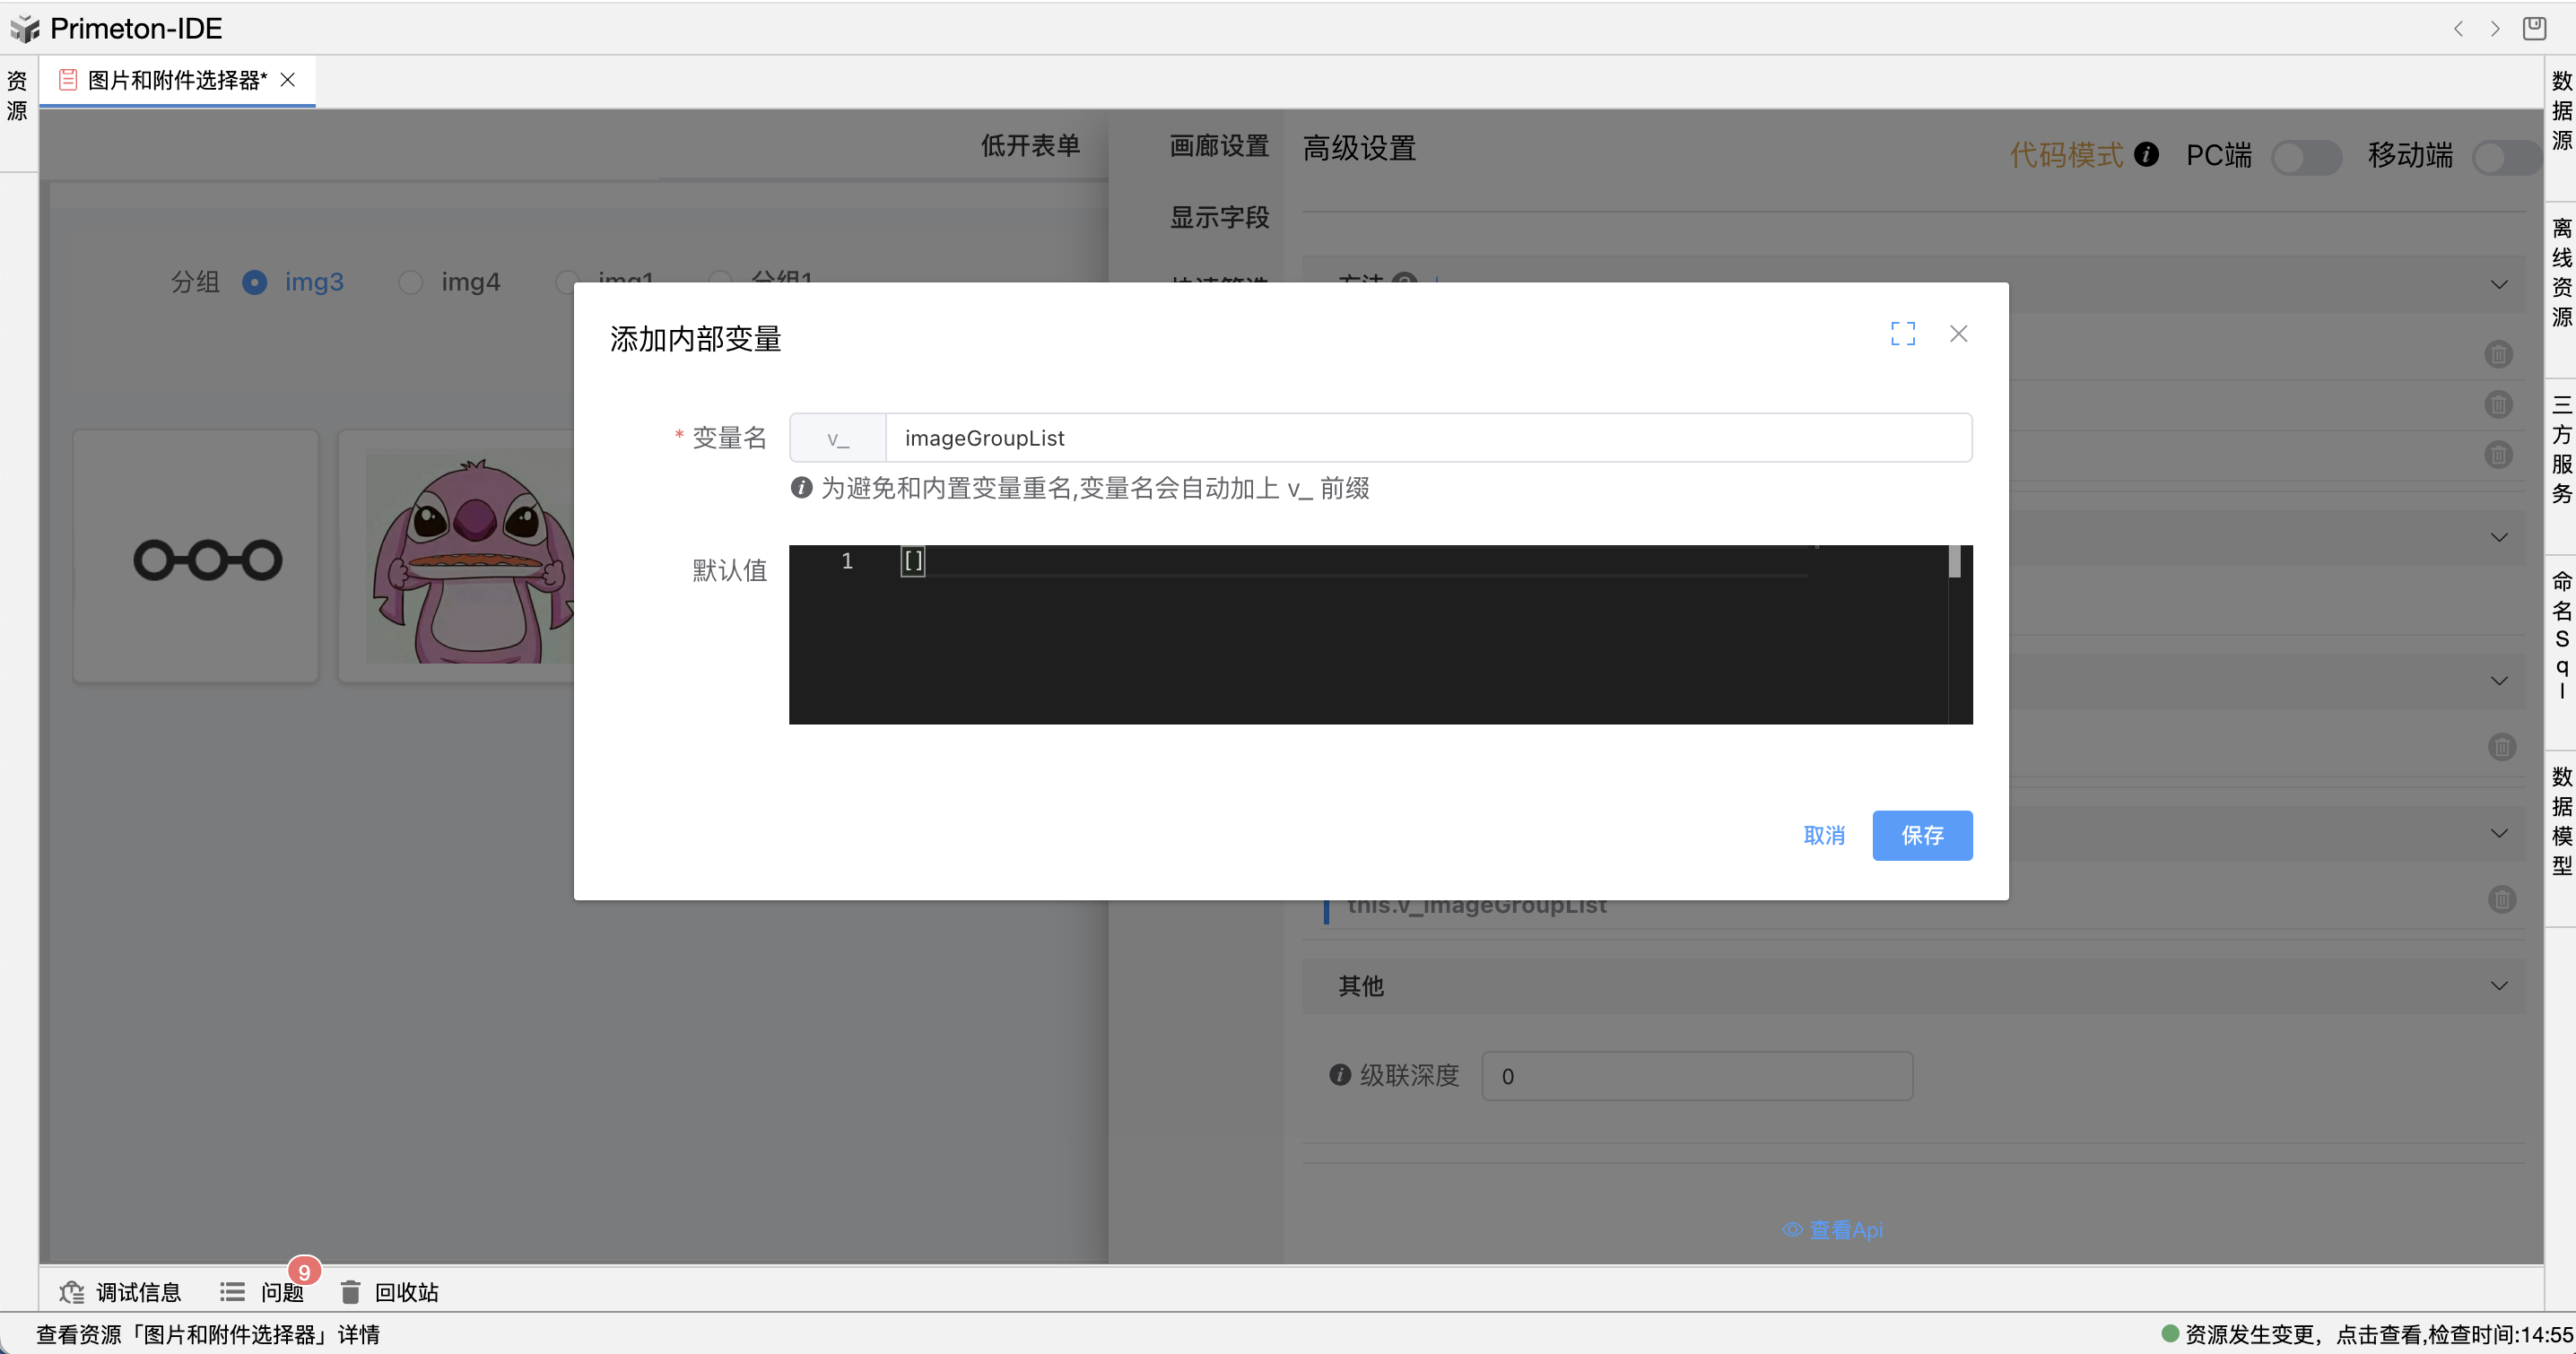This screenshot has width=2576, height=1354.
Task: Collapse the 其他 section
Action: coord(2498,986)
